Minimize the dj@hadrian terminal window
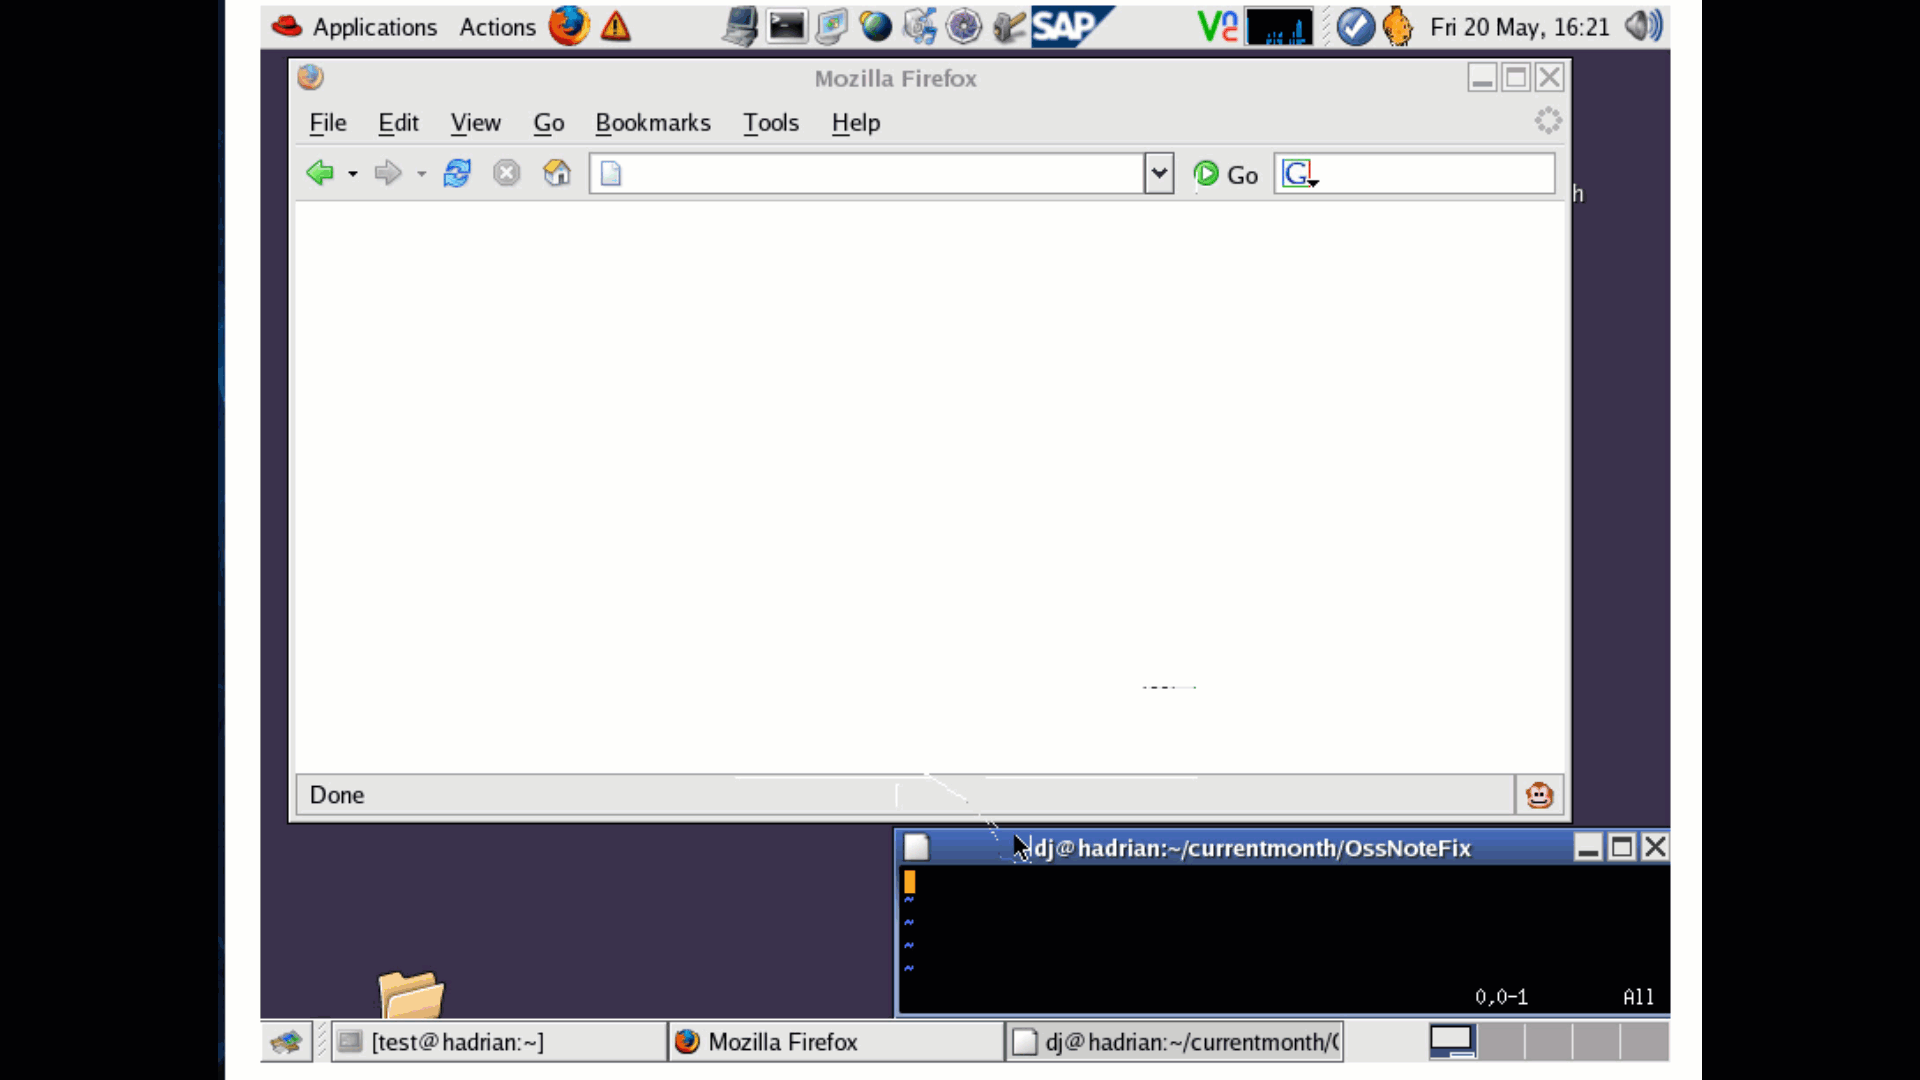 1588,848
